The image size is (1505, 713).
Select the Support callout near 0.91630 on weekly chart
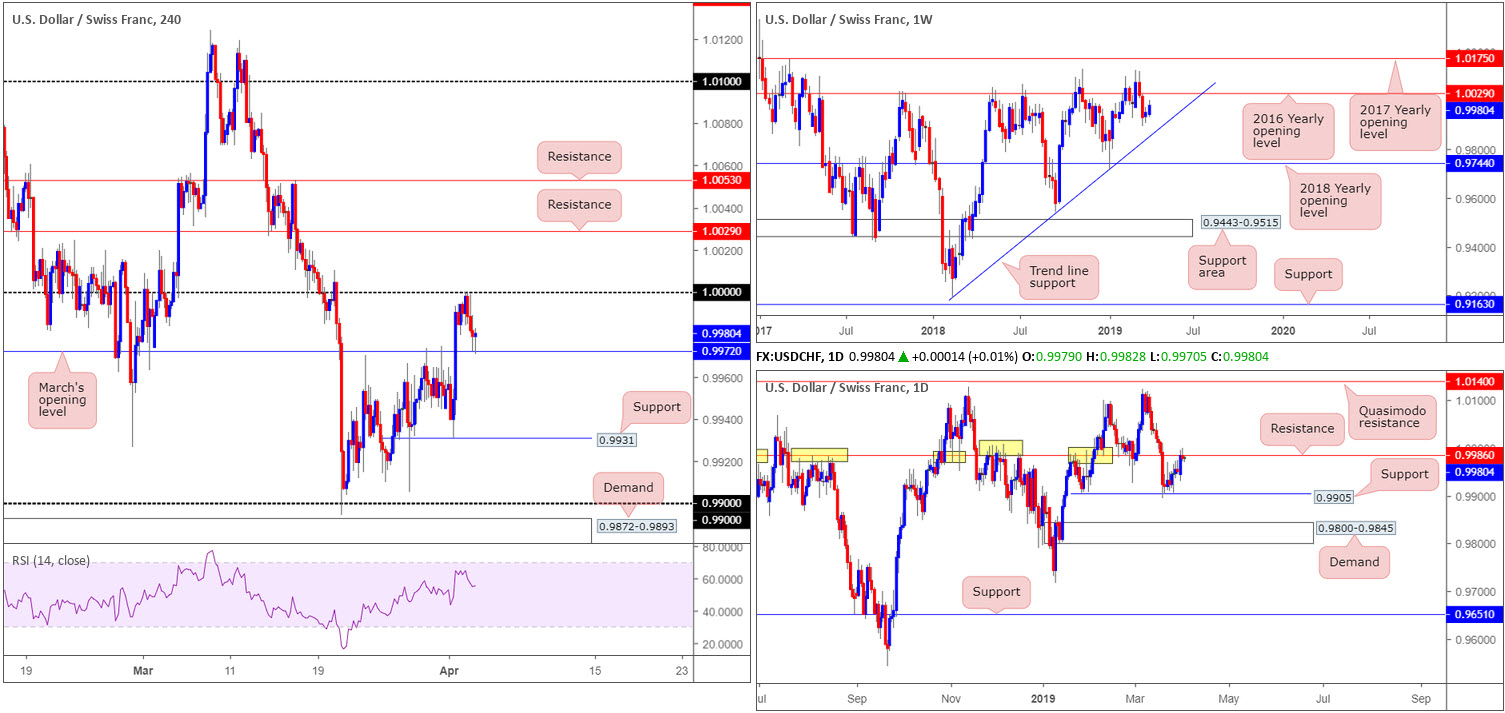coord(1309,274)
